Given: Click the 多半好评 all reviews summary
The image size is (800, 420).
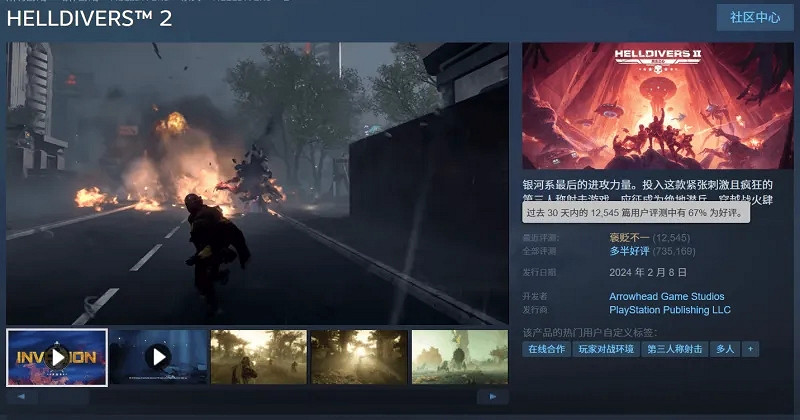Looking at the screenshot, I should (630, 251).
